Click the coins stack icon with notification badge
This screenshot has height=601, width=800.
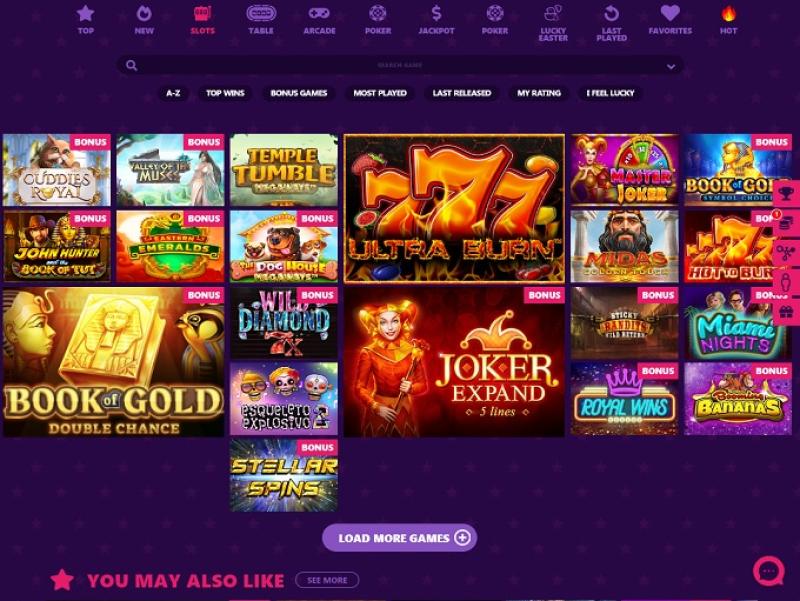[x=786, y=222]
